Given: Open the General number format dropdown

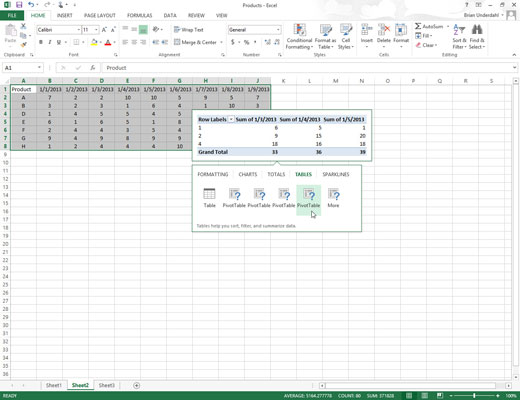Looking at the screenshot, I should [278, 30].
